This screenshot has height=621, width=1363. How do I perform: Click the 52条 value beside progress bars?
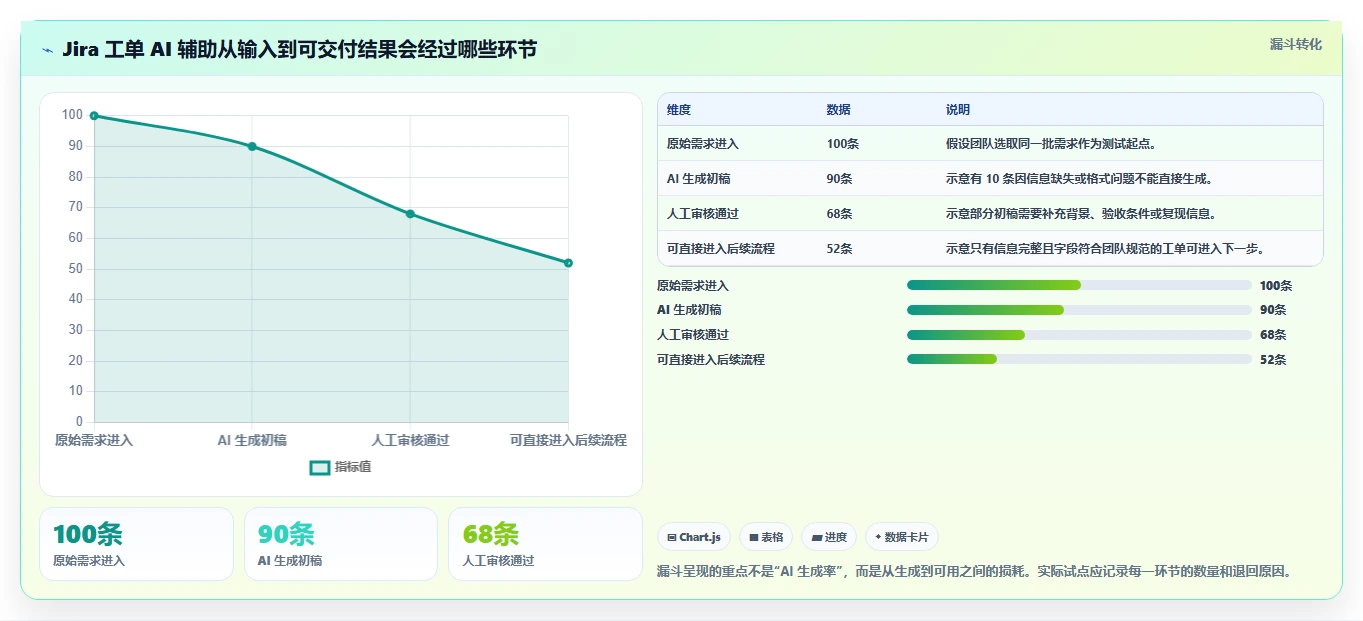[1273, 360]
